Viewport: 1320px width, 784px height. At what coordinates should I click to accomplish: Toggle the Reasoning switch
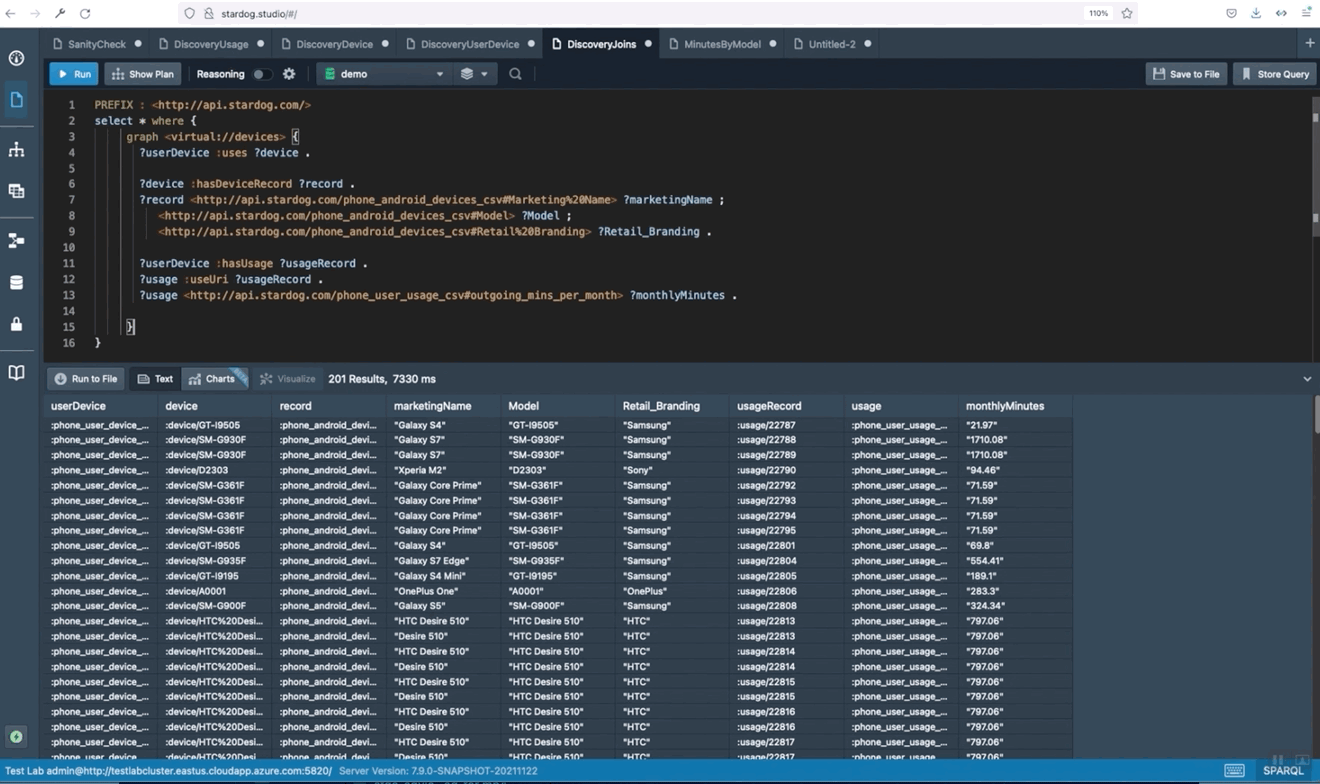pos(261,74)
